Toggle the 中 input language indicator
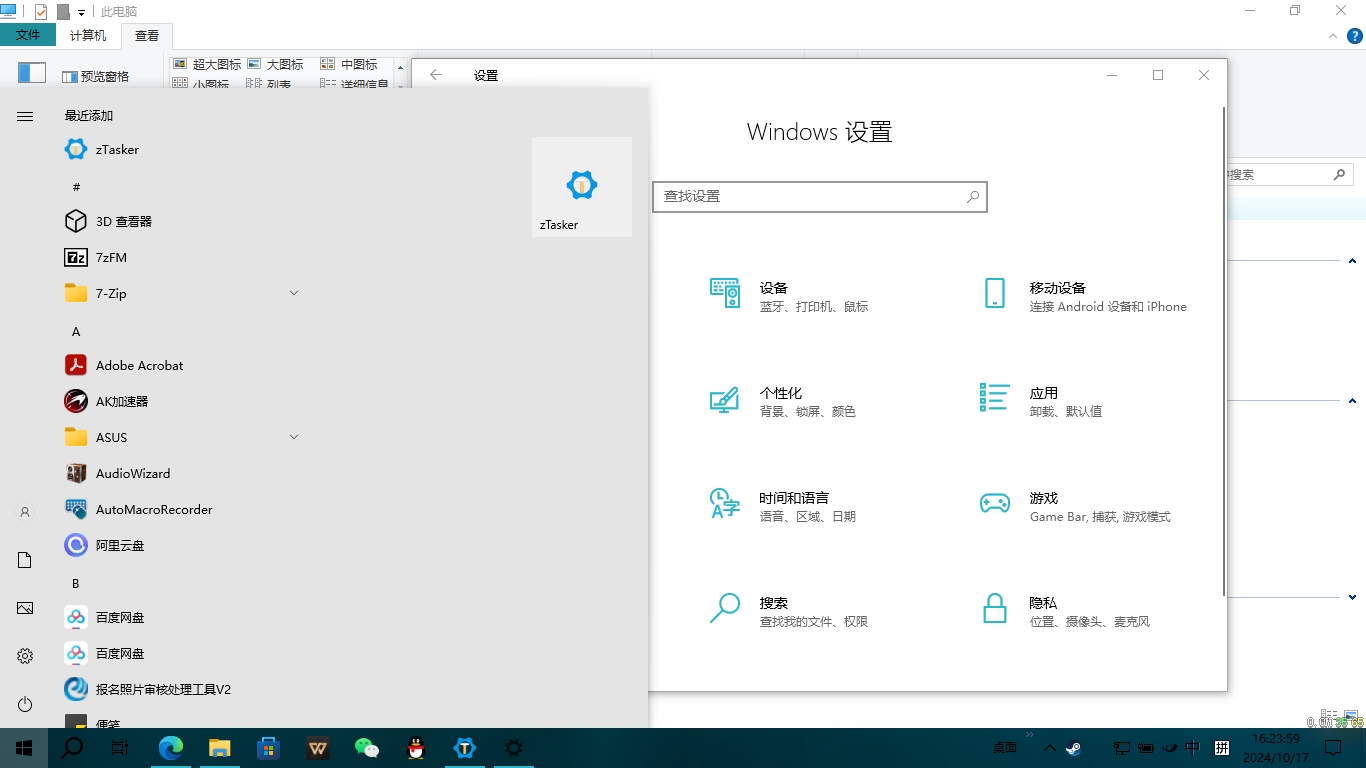The width and height of the screenshot is (1366, 768). point(1193,747)
